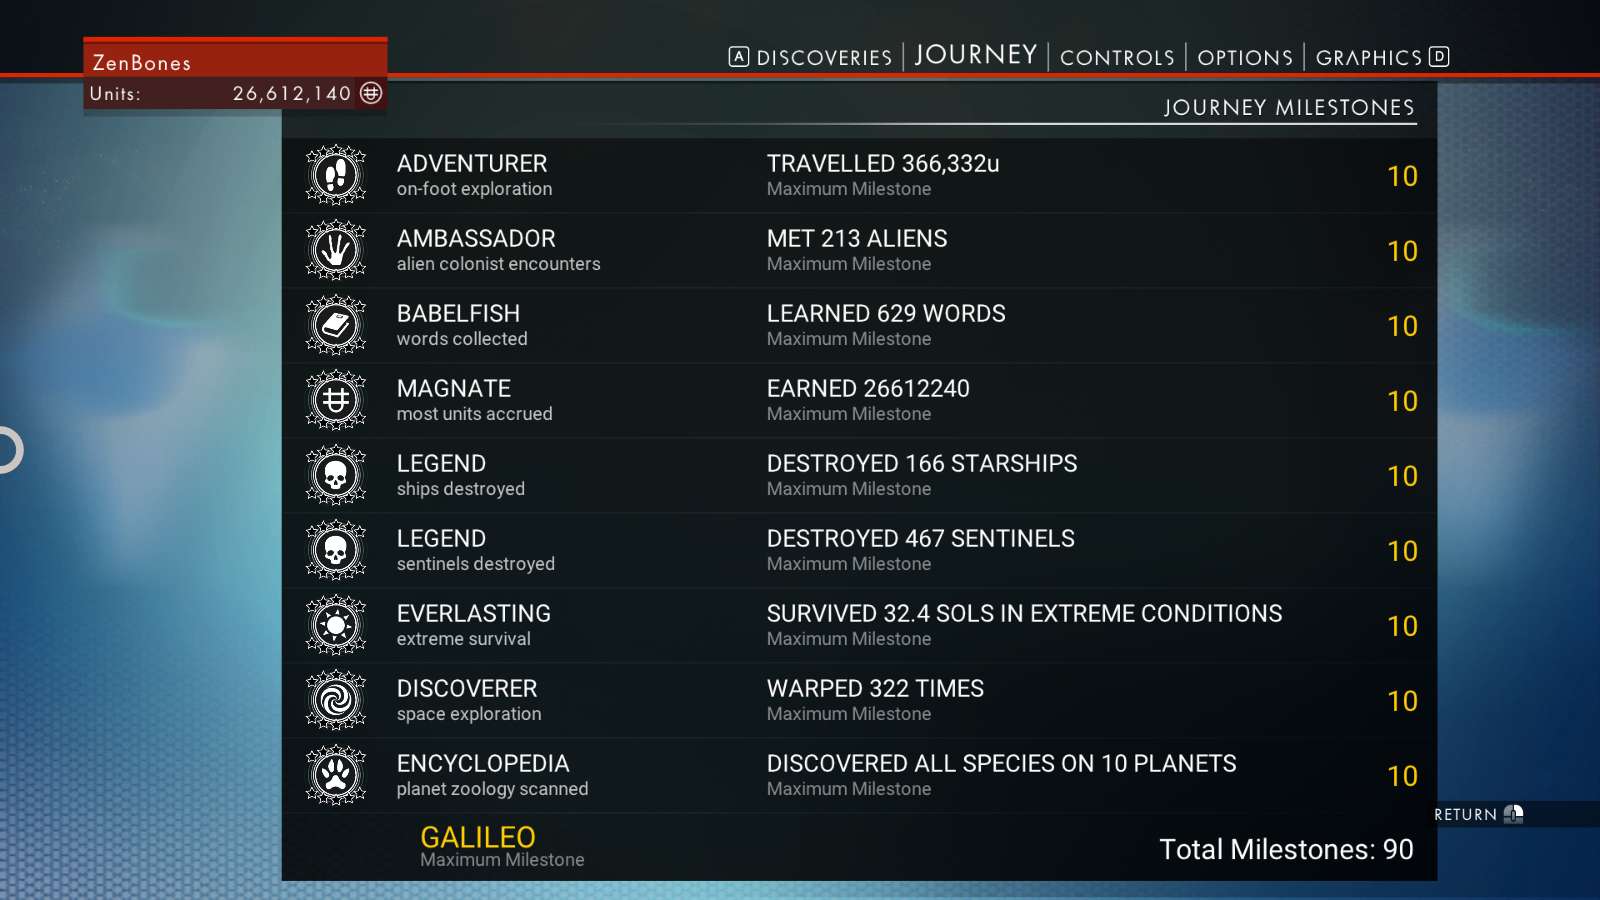
Task: Click the skull badge for ships destroyed
Action: point(336,475)
